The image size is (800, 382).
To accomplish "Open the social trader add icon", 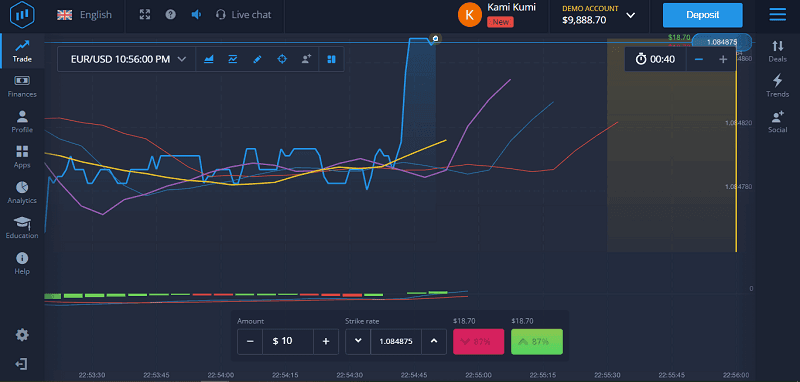I will (306, 59).
